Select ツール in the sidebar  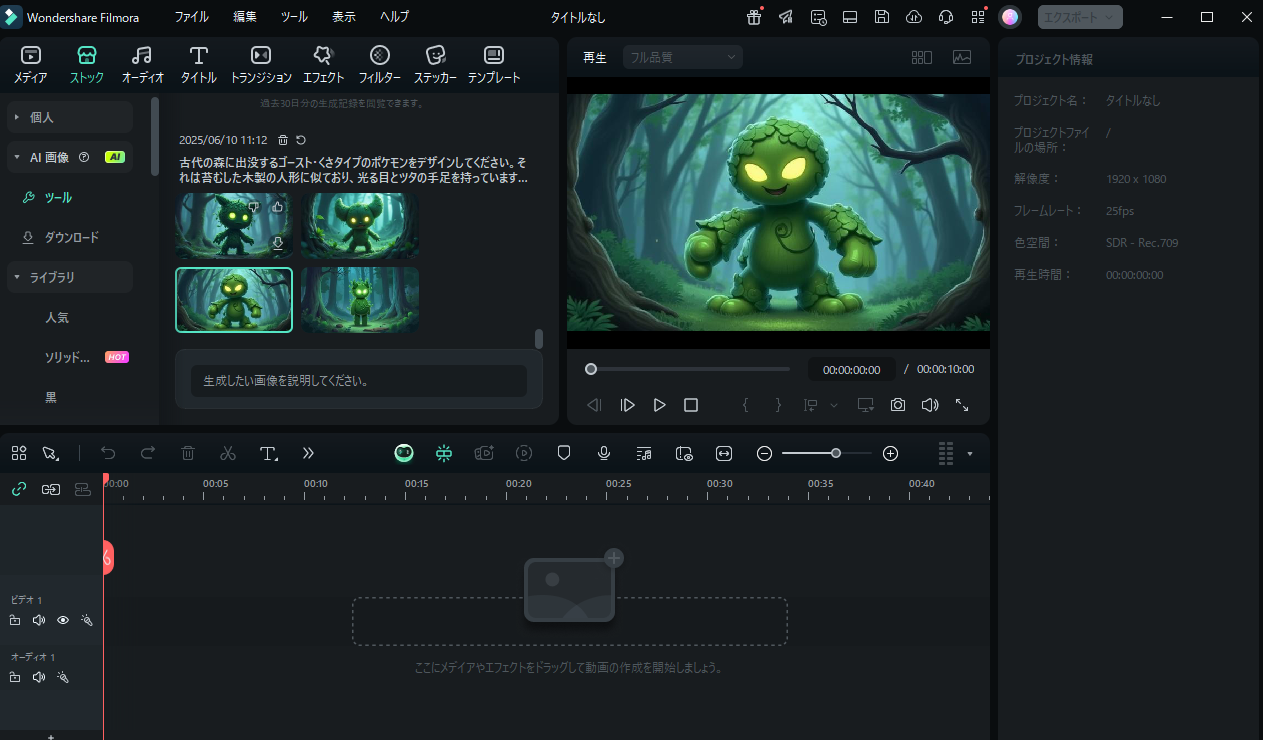58,197
